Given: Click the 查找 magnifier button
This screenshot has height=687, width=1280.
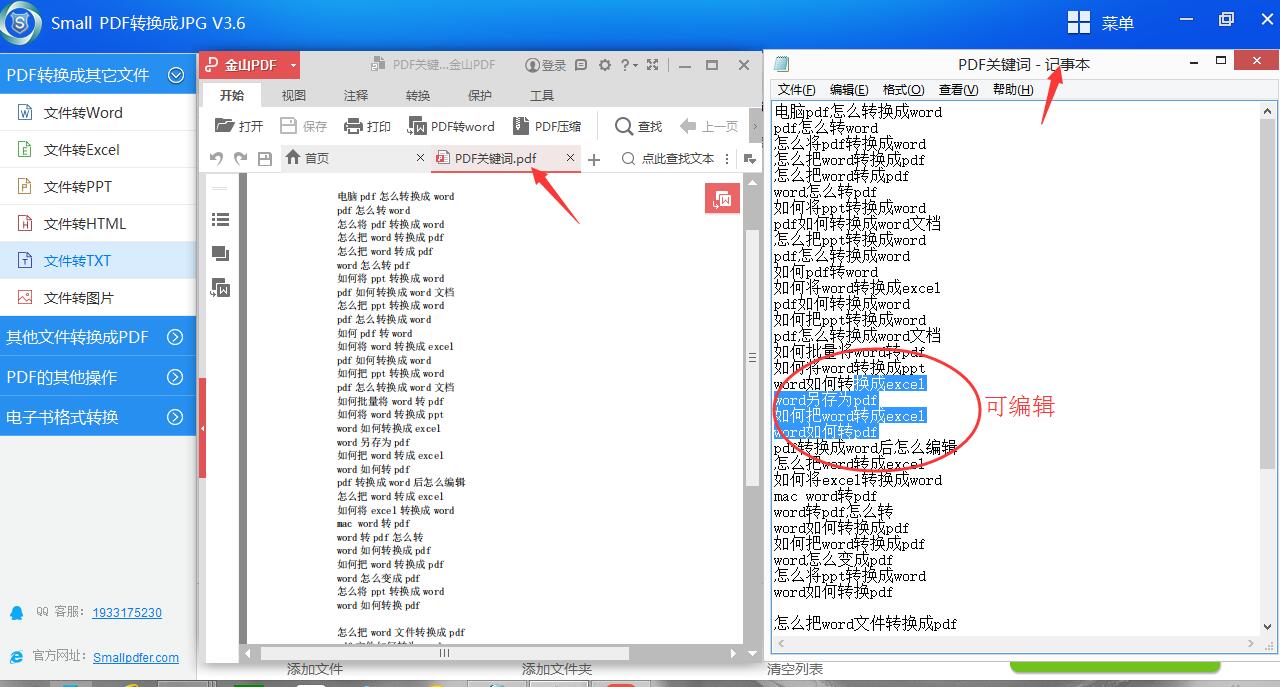Looking at the screenshot, I should 639,126.
